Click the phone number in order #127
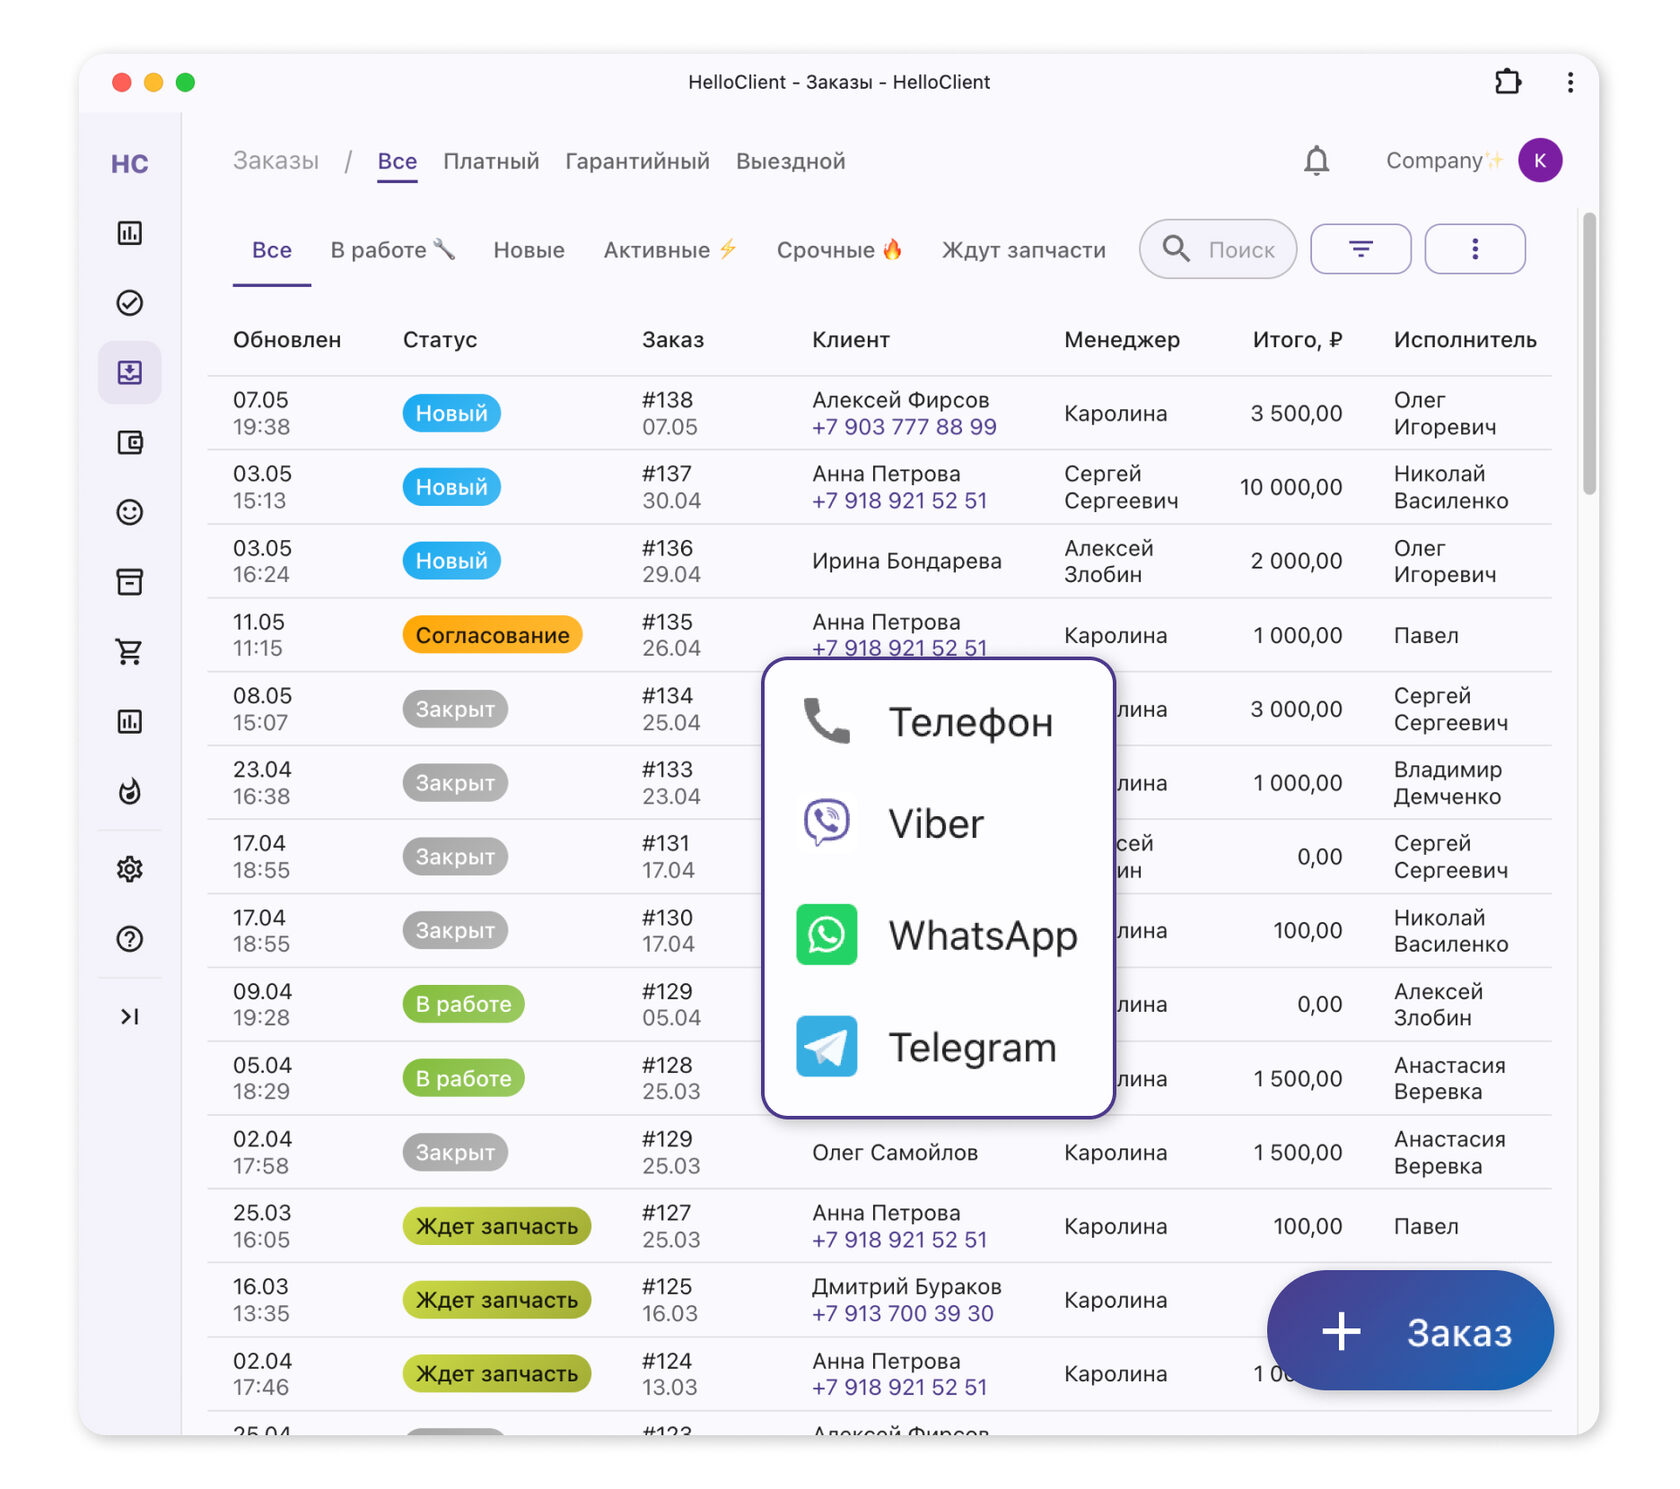This screenshot has height=1489, width=1680. pos(899,1240)
